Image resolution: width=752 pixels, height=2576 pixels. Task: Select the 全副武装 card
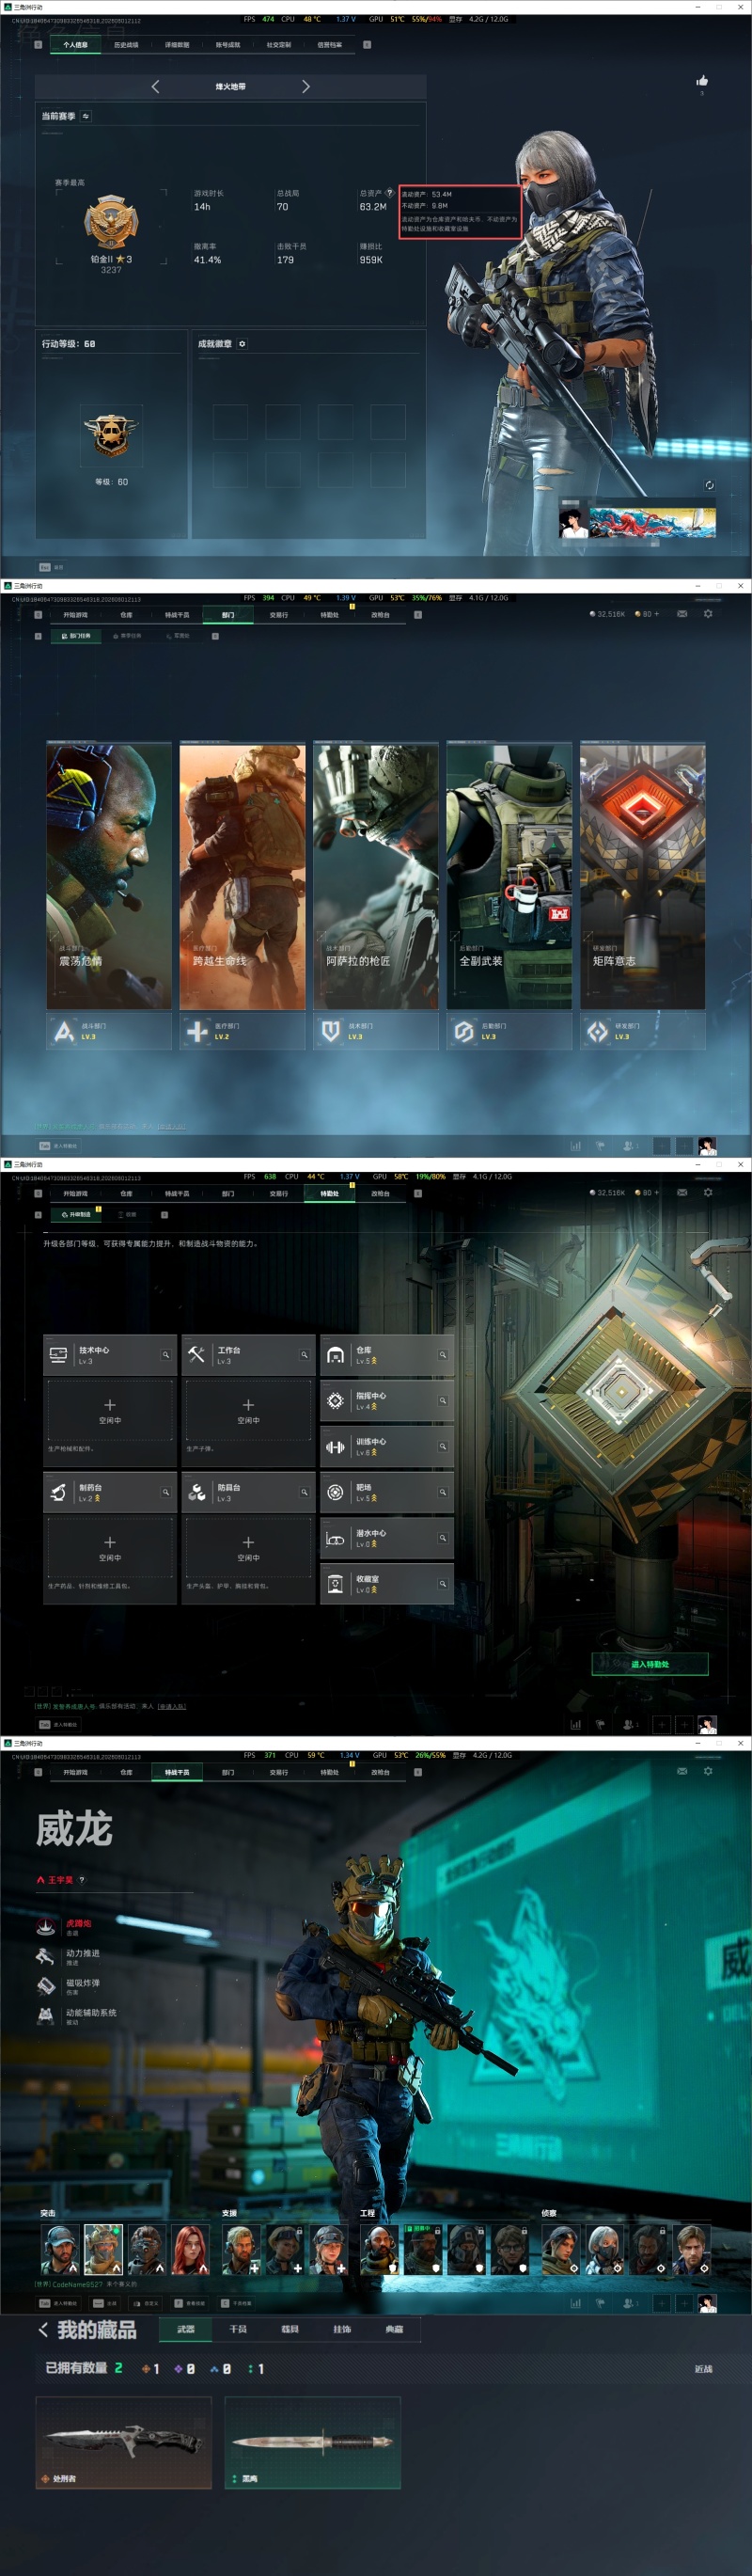[x=509, y=876]
